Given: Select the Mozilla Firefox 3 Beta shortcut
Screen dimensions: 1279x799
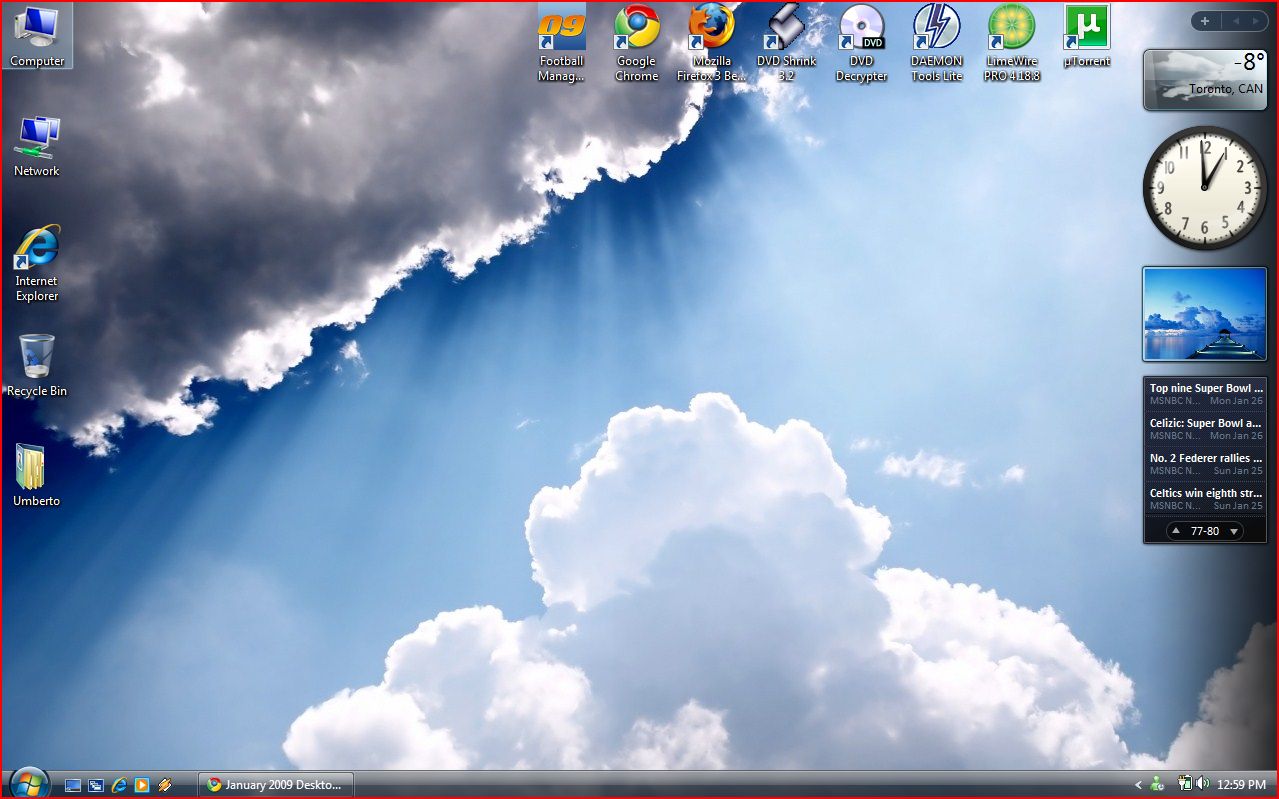Looking at the screenshot, I should (x=712, y=43).
